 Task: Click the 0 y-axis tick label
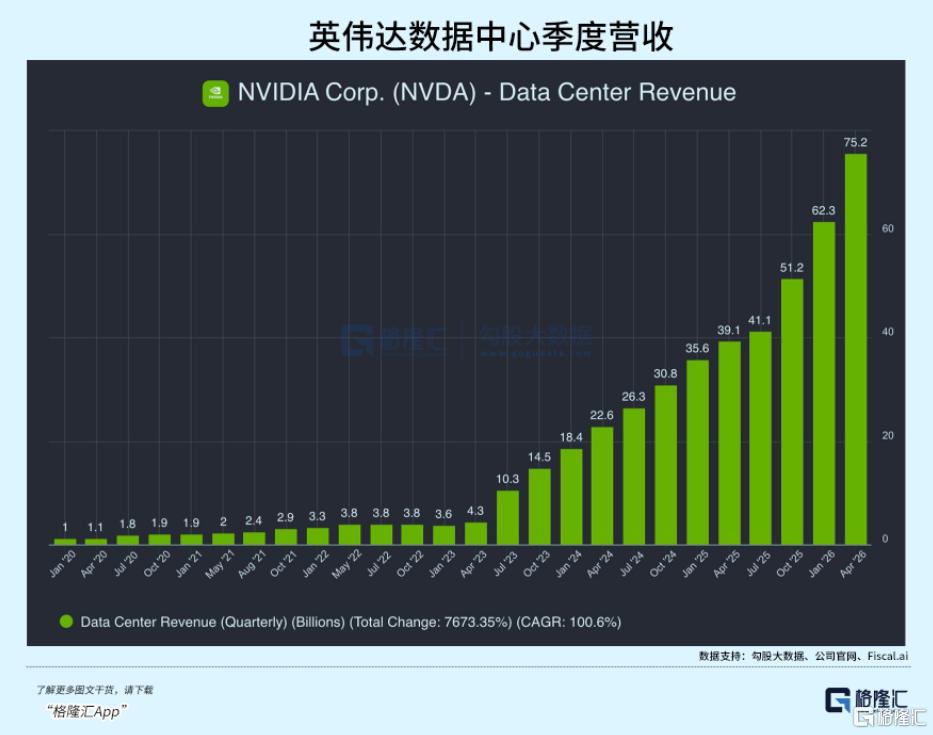click(885, 539)
